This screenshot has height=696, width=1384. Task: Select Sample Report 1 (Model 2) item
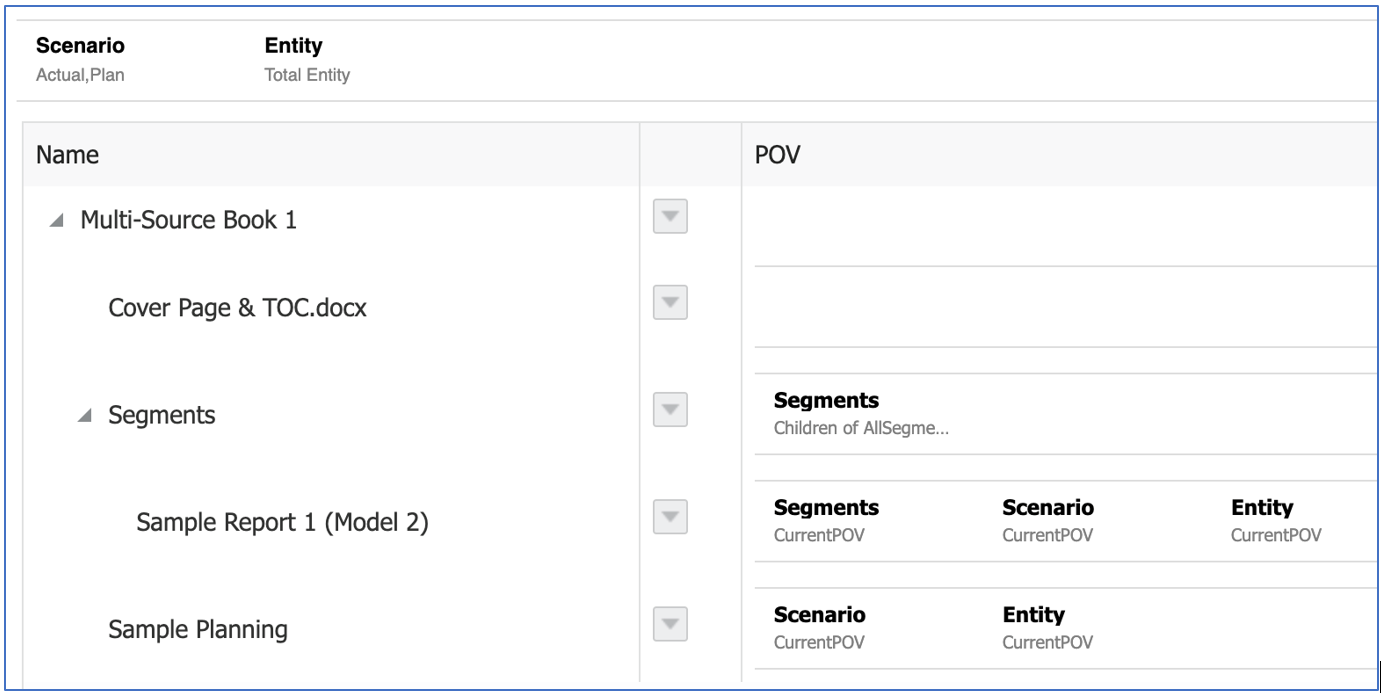282,522
